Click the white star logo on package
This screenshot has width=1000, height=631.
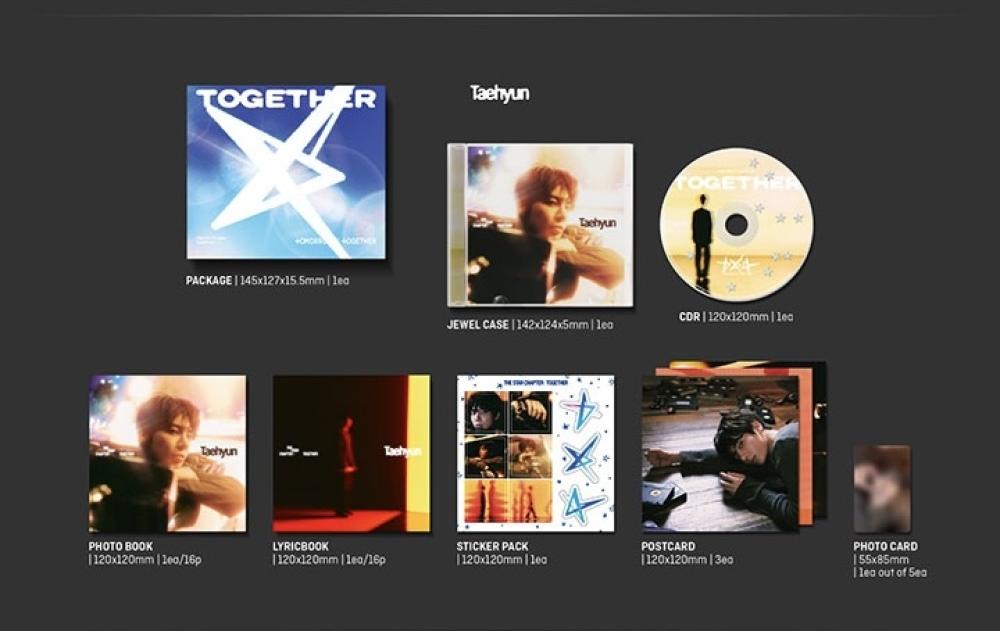click(281, 167)
